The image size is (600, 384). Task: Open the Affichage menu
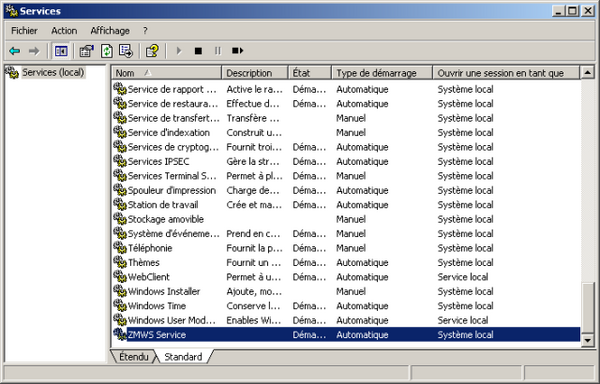tap(110, 31)
